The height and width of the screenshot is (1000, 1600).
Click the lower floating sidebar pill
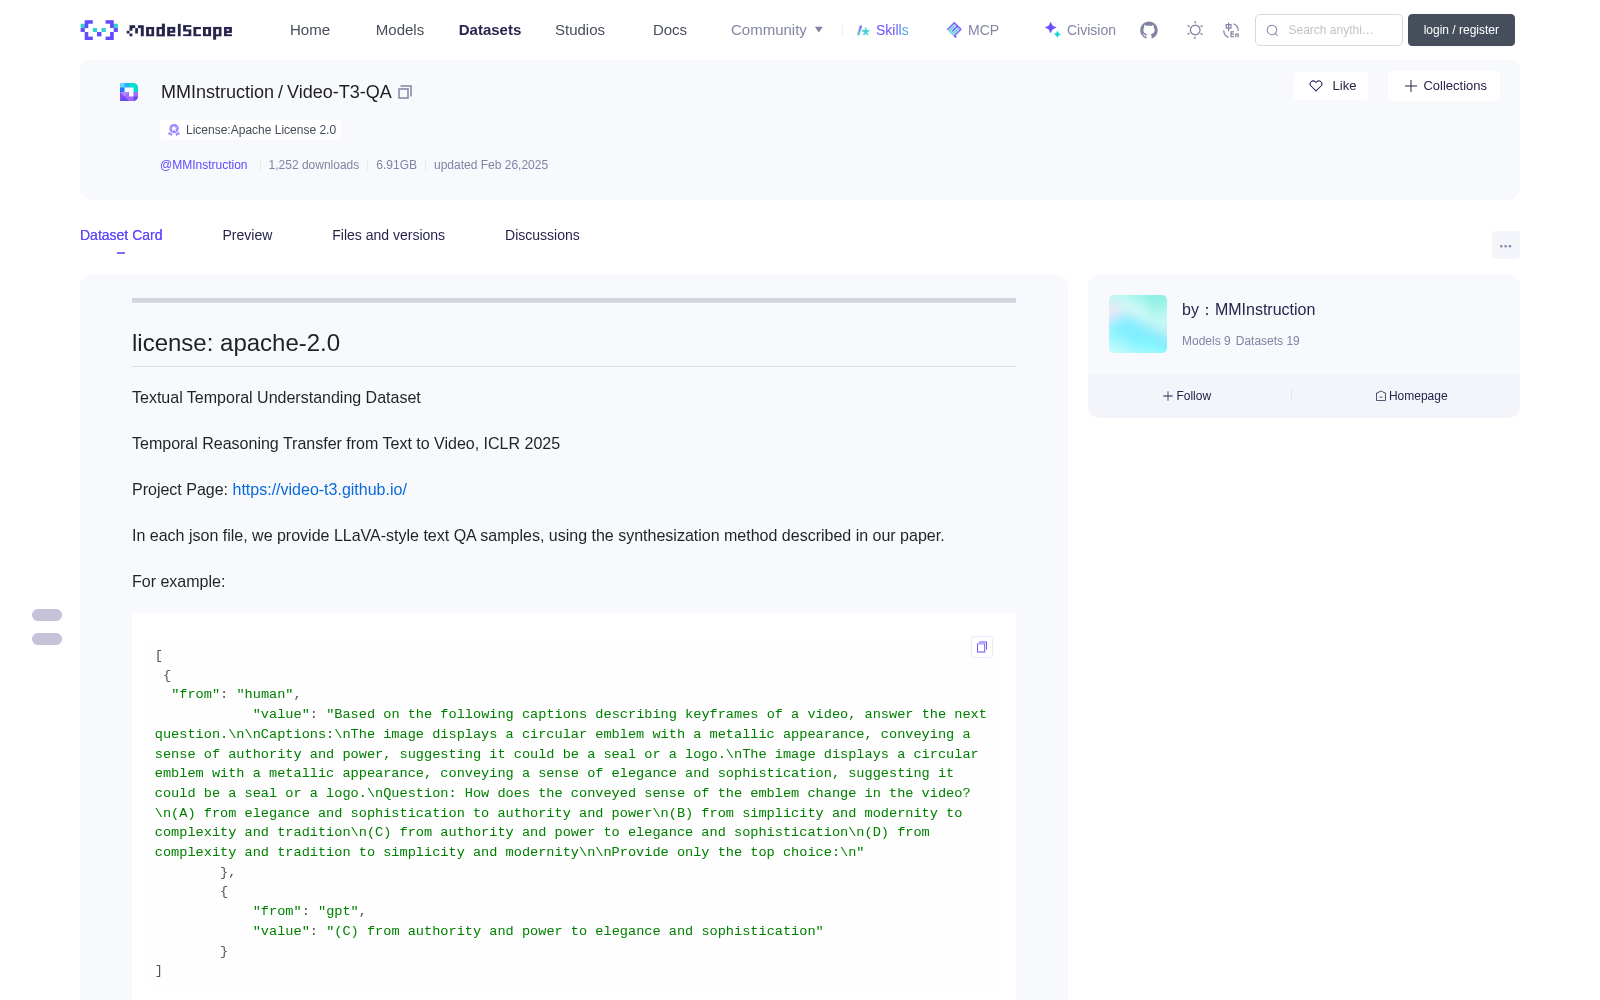pyautogui.click(x=47, y=639)
